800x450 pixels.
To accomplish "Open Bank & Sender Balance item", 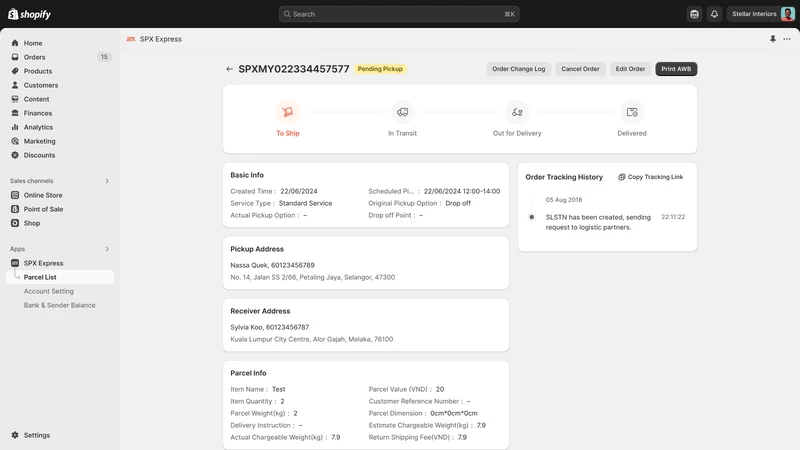I will [59, 305].
